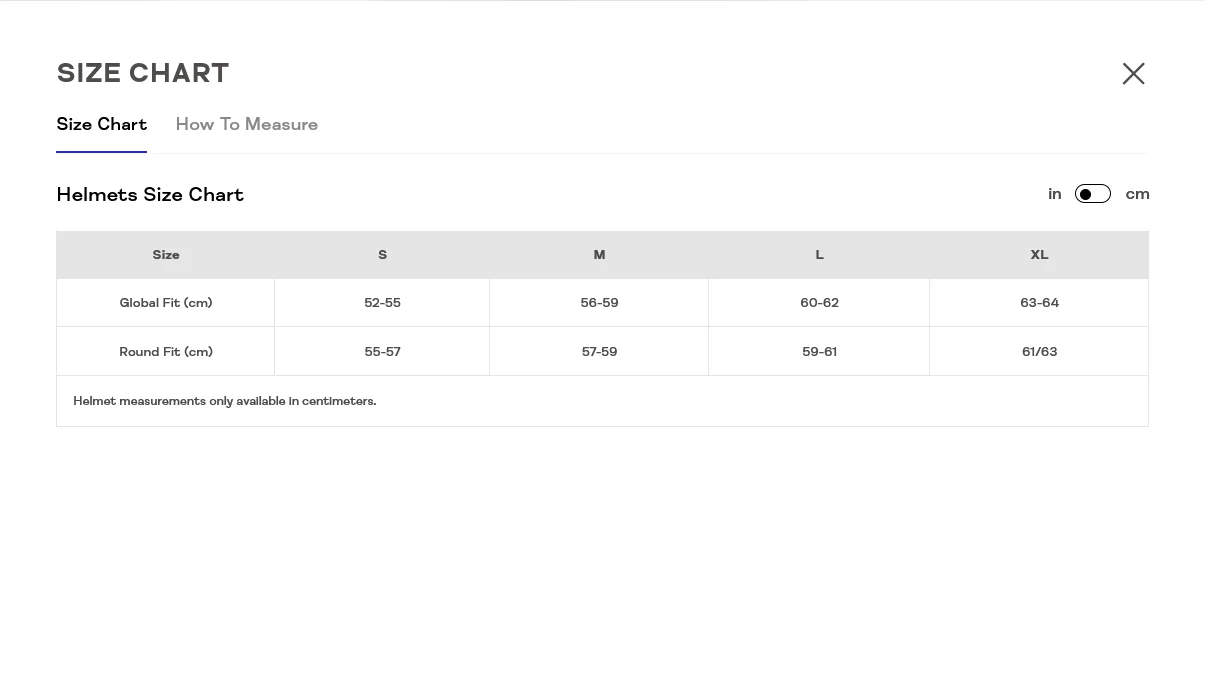Click the 56-59 Global Fit cell
Viewport: 1205px width, 695px height.
point(599,303)
